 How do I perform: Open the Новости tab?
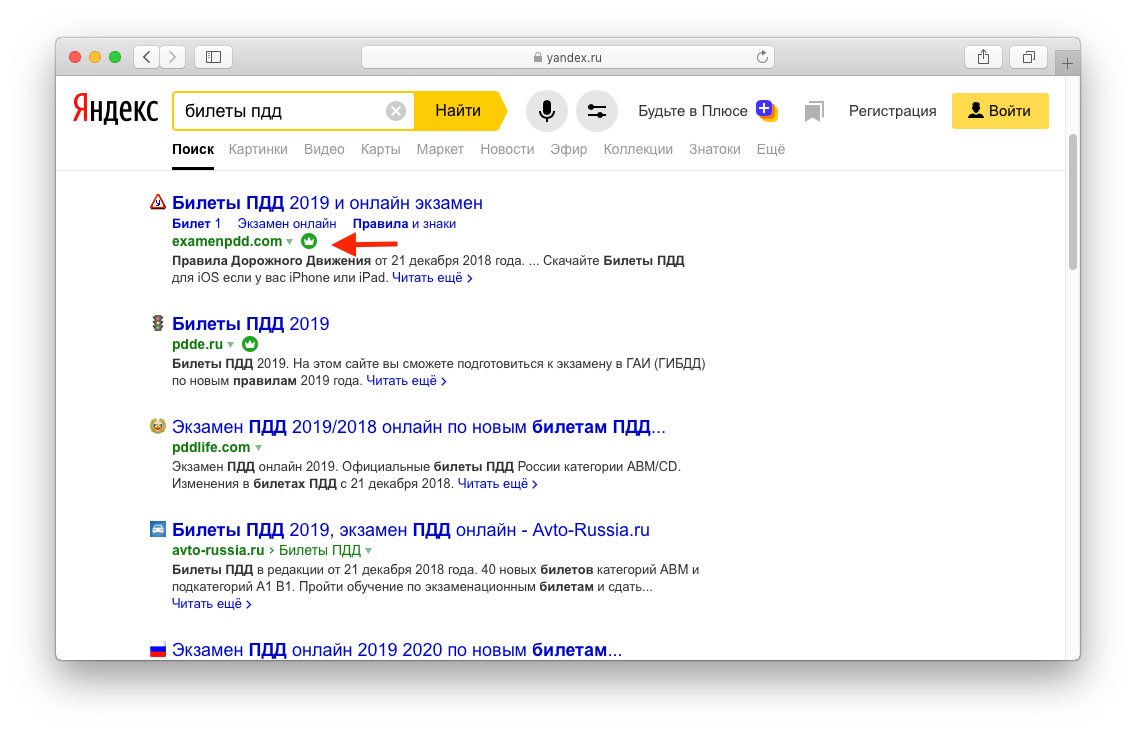[507, 149]
